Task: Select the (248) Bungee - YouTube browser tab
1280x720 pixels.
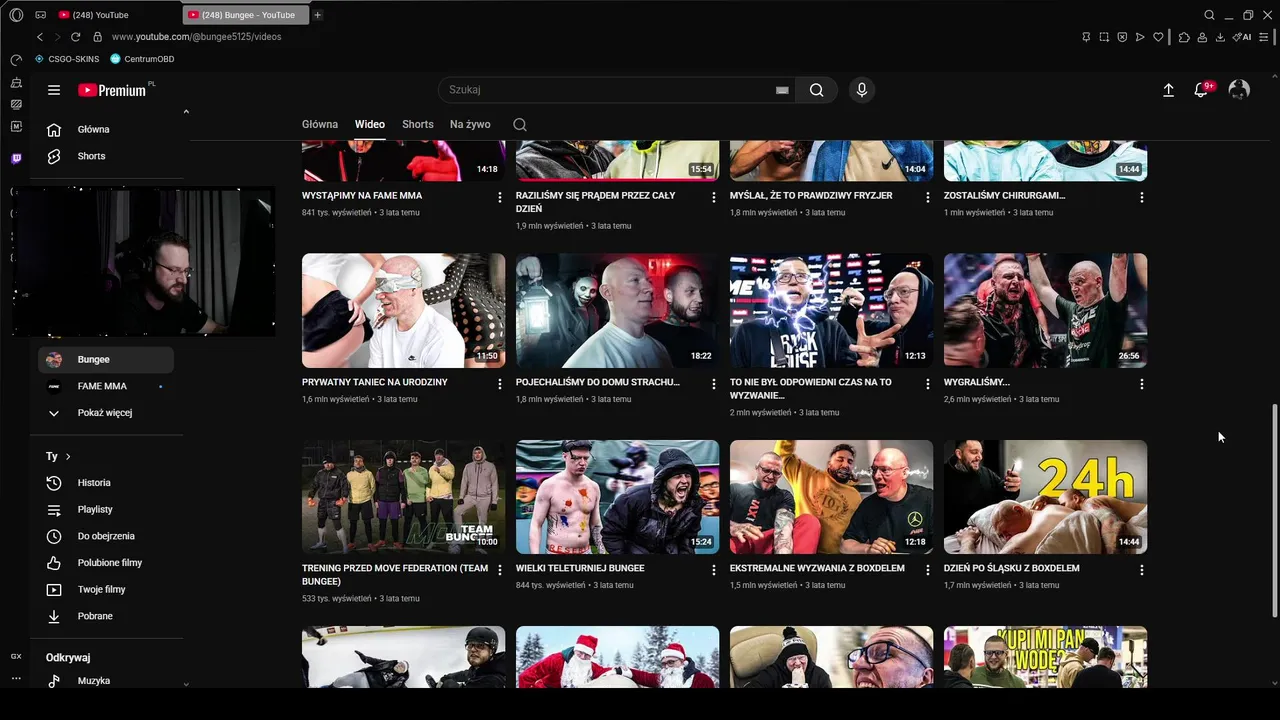Action: 246,15
